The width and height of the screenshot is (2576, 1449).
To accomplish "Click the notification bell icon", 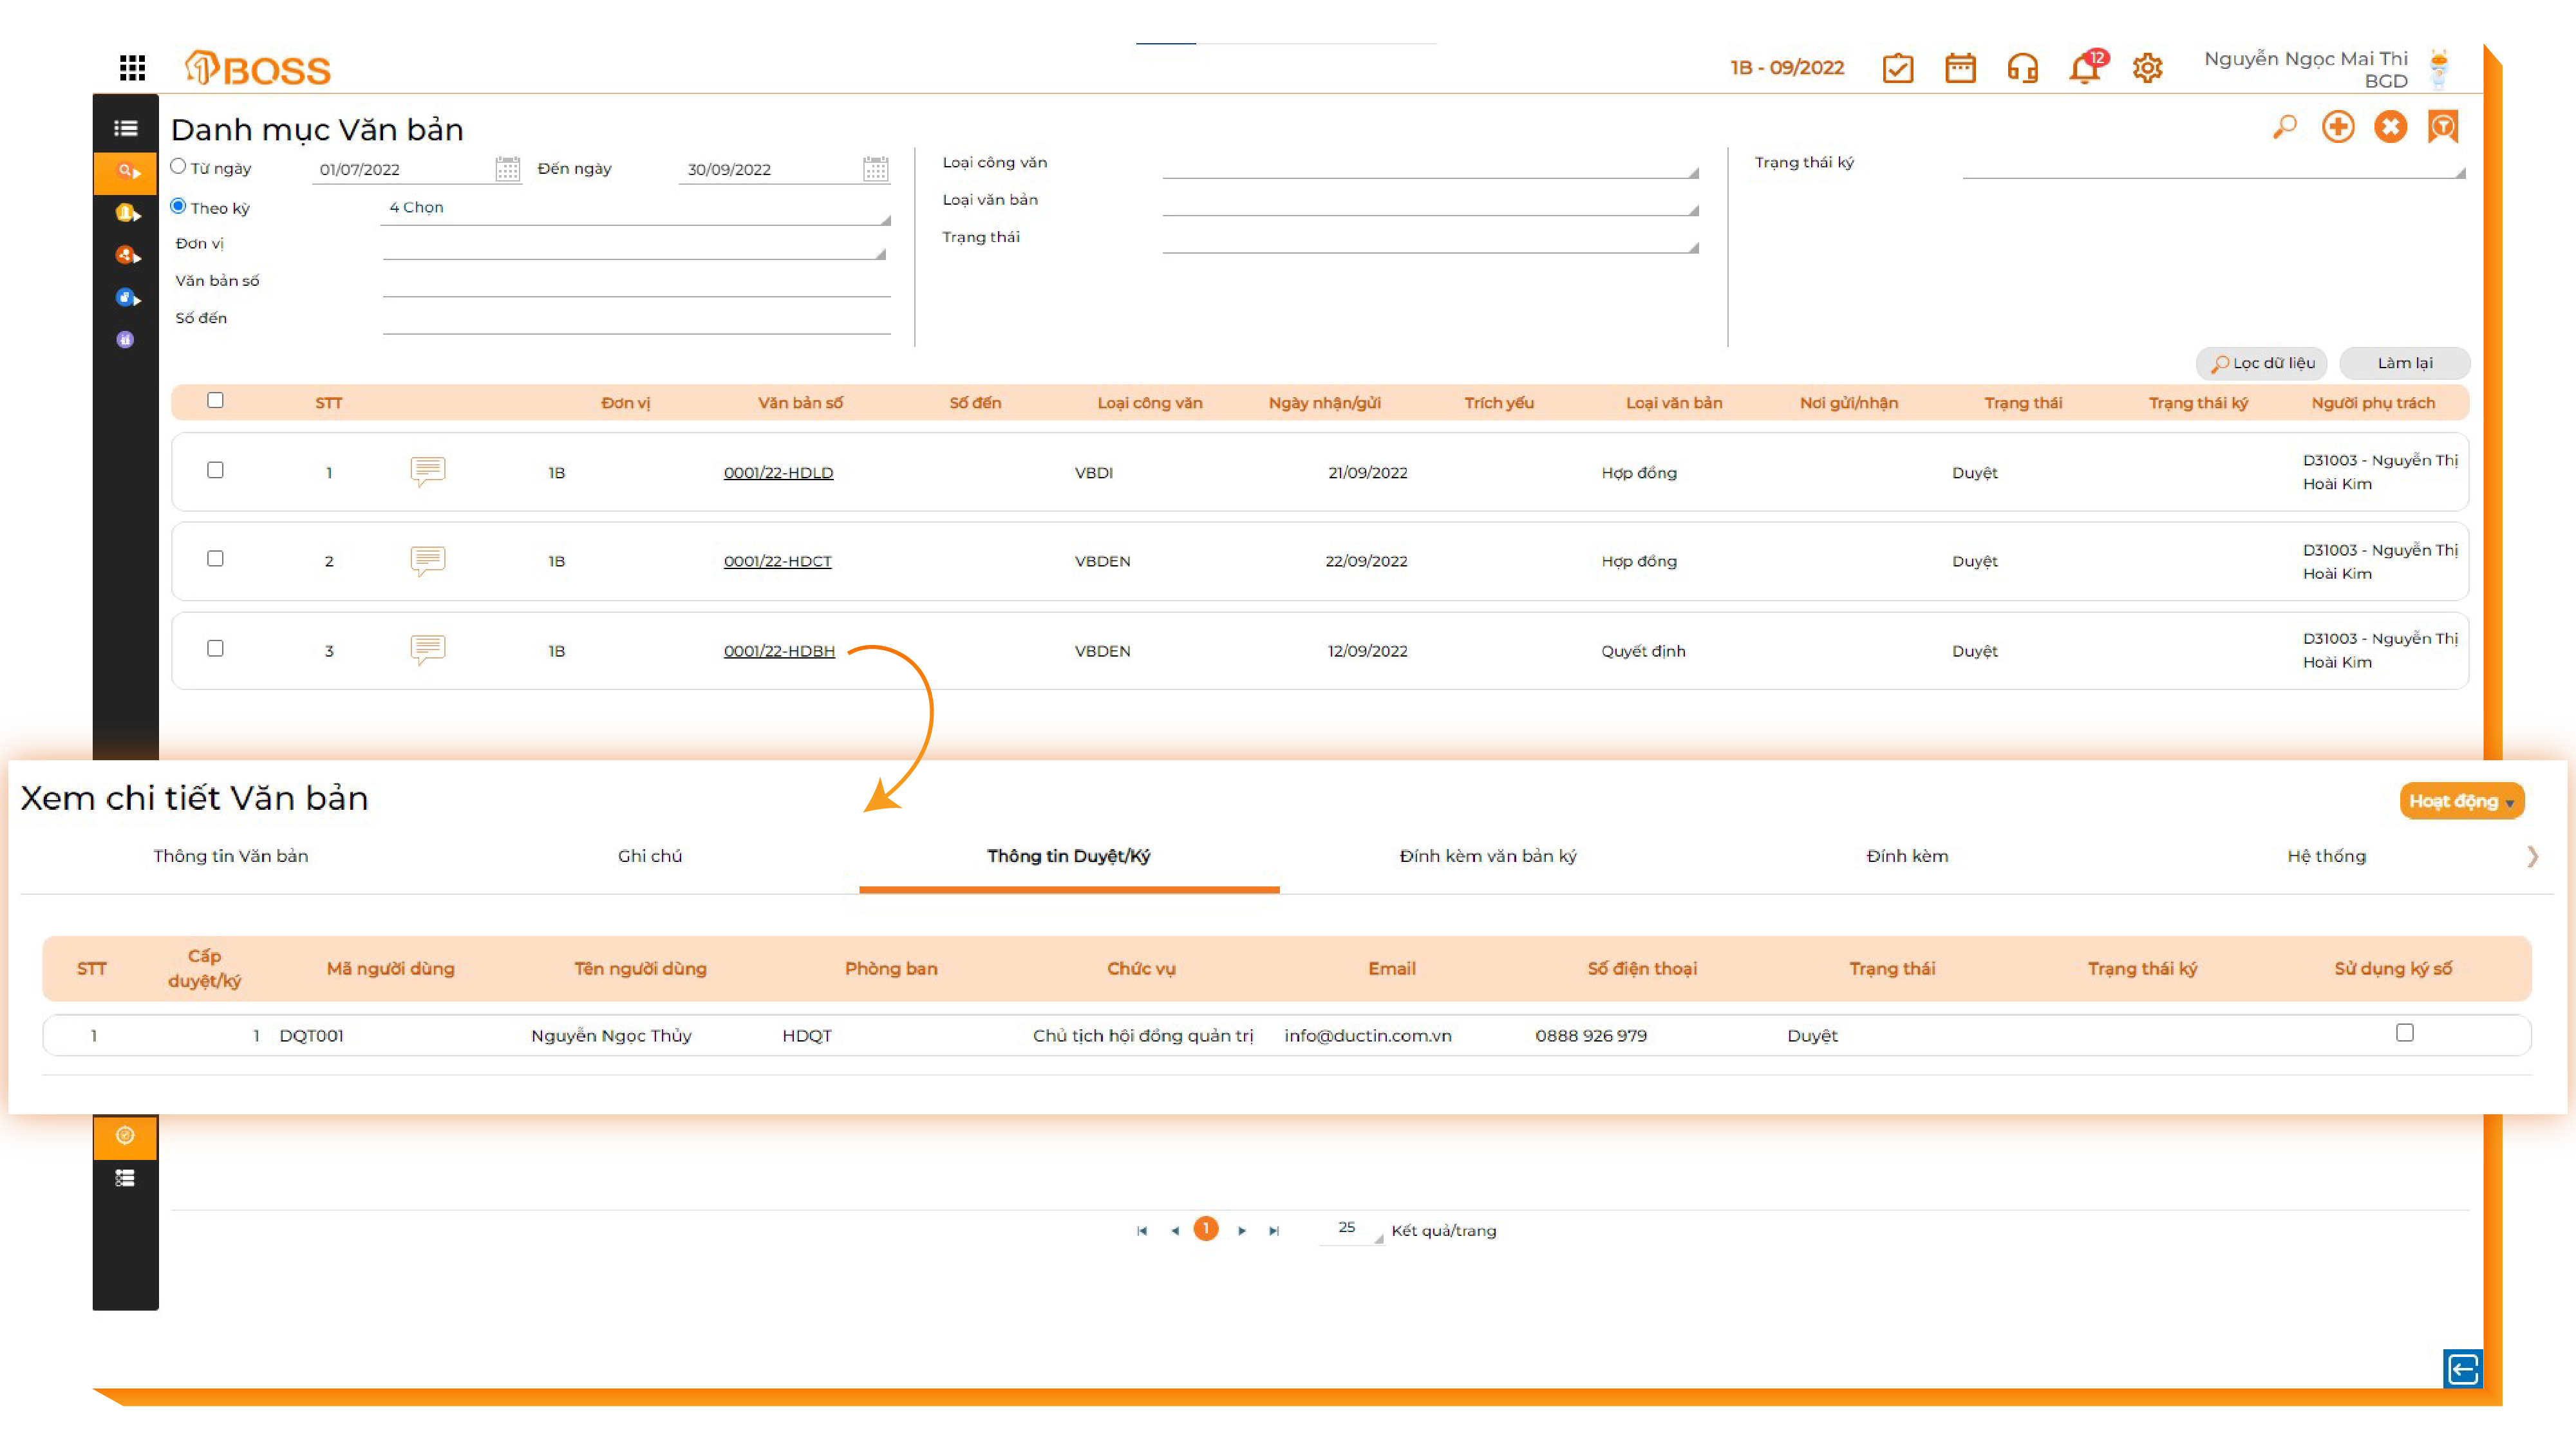I will click(x=2084, y=68).
